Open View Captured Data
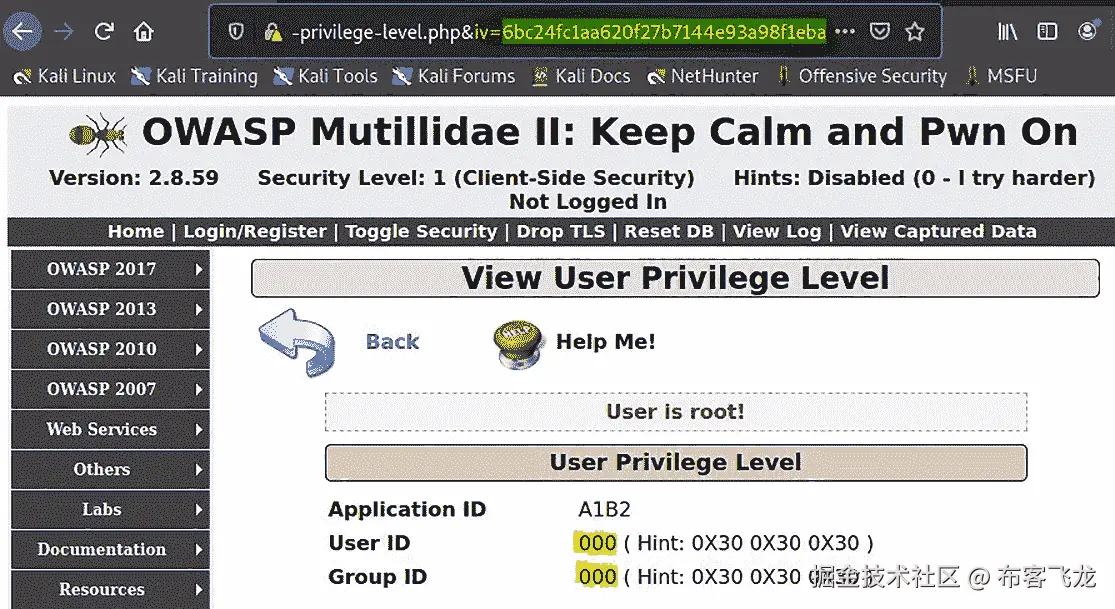Image resolution: width=1115 pixels, height=609 pixels. pyautogui.click(x=938, y=231)
